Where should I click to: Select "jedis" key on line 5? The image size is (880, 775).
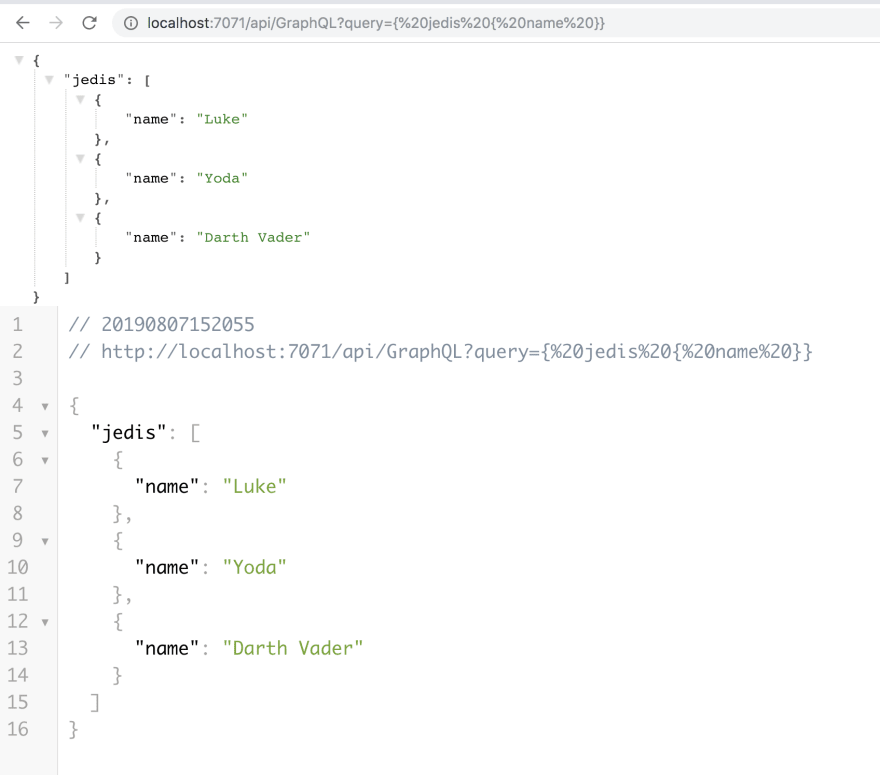[129, 433]
